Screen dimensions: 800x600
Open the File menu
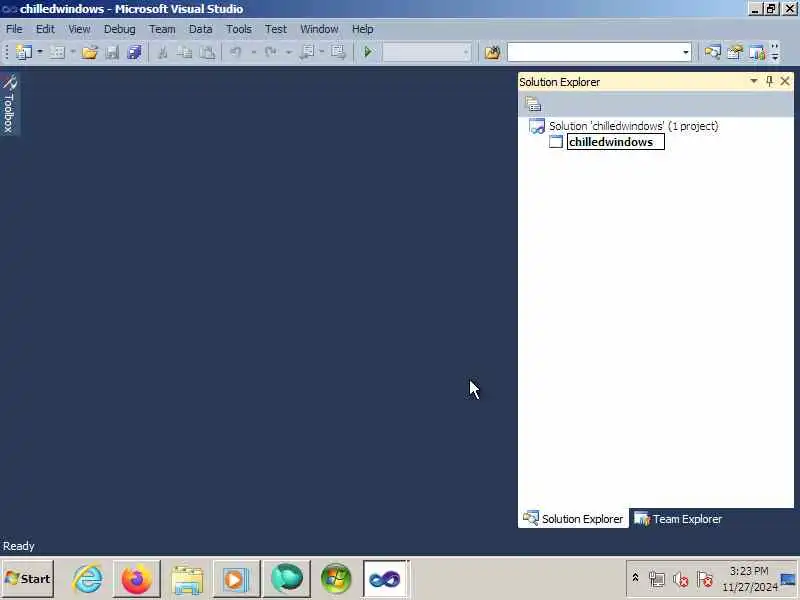[x=14, y=29]
